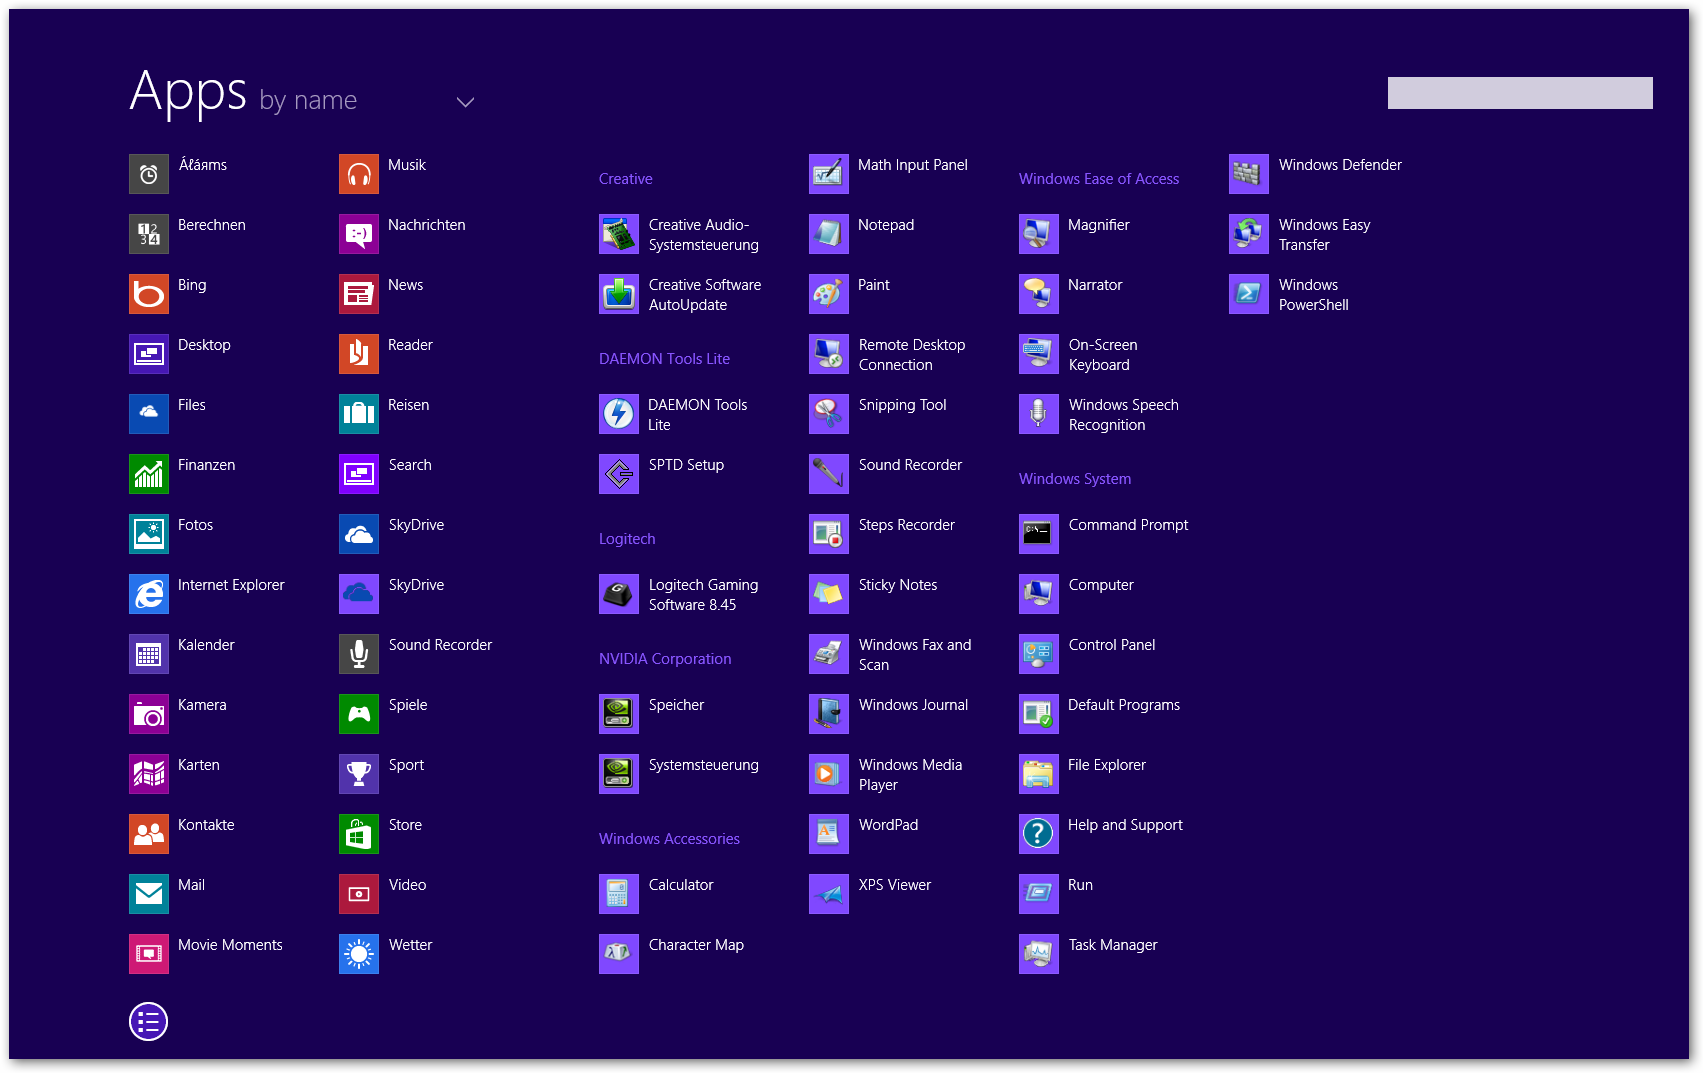Click the Creative Software AutoUpdate label

pos(705,295)
